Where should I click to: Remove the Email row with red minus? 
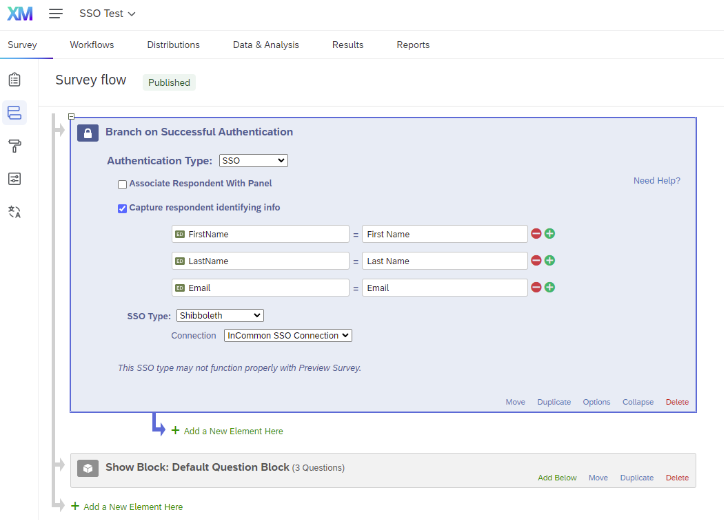(x=536, y=287)
